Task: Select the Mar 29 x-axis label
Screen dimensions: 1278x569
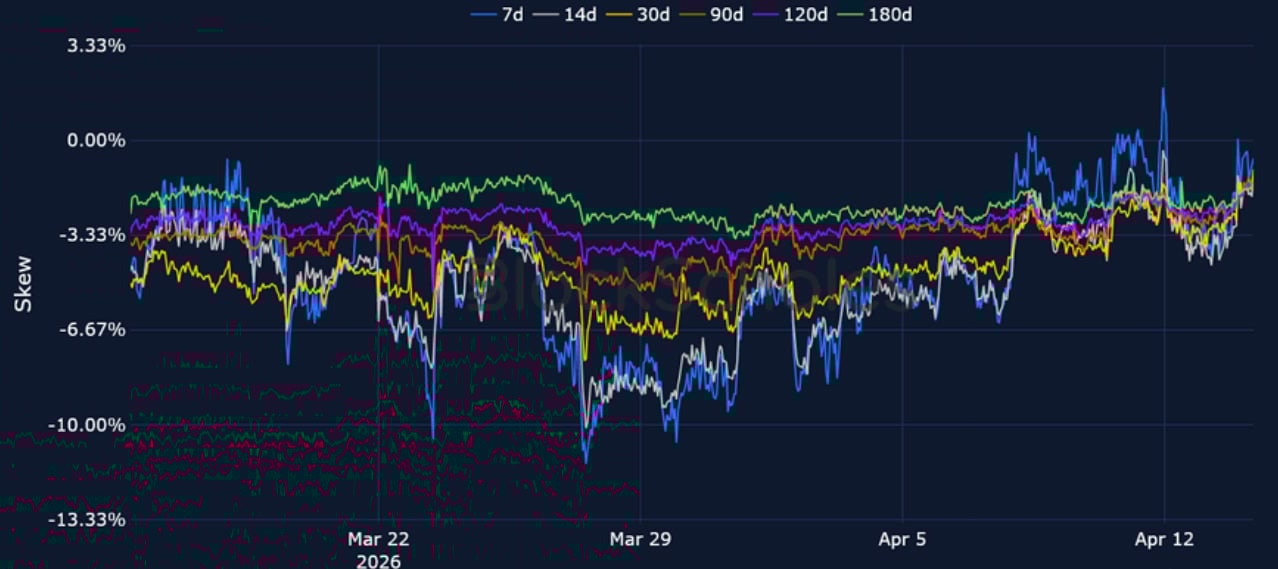Action: (640, 540)
